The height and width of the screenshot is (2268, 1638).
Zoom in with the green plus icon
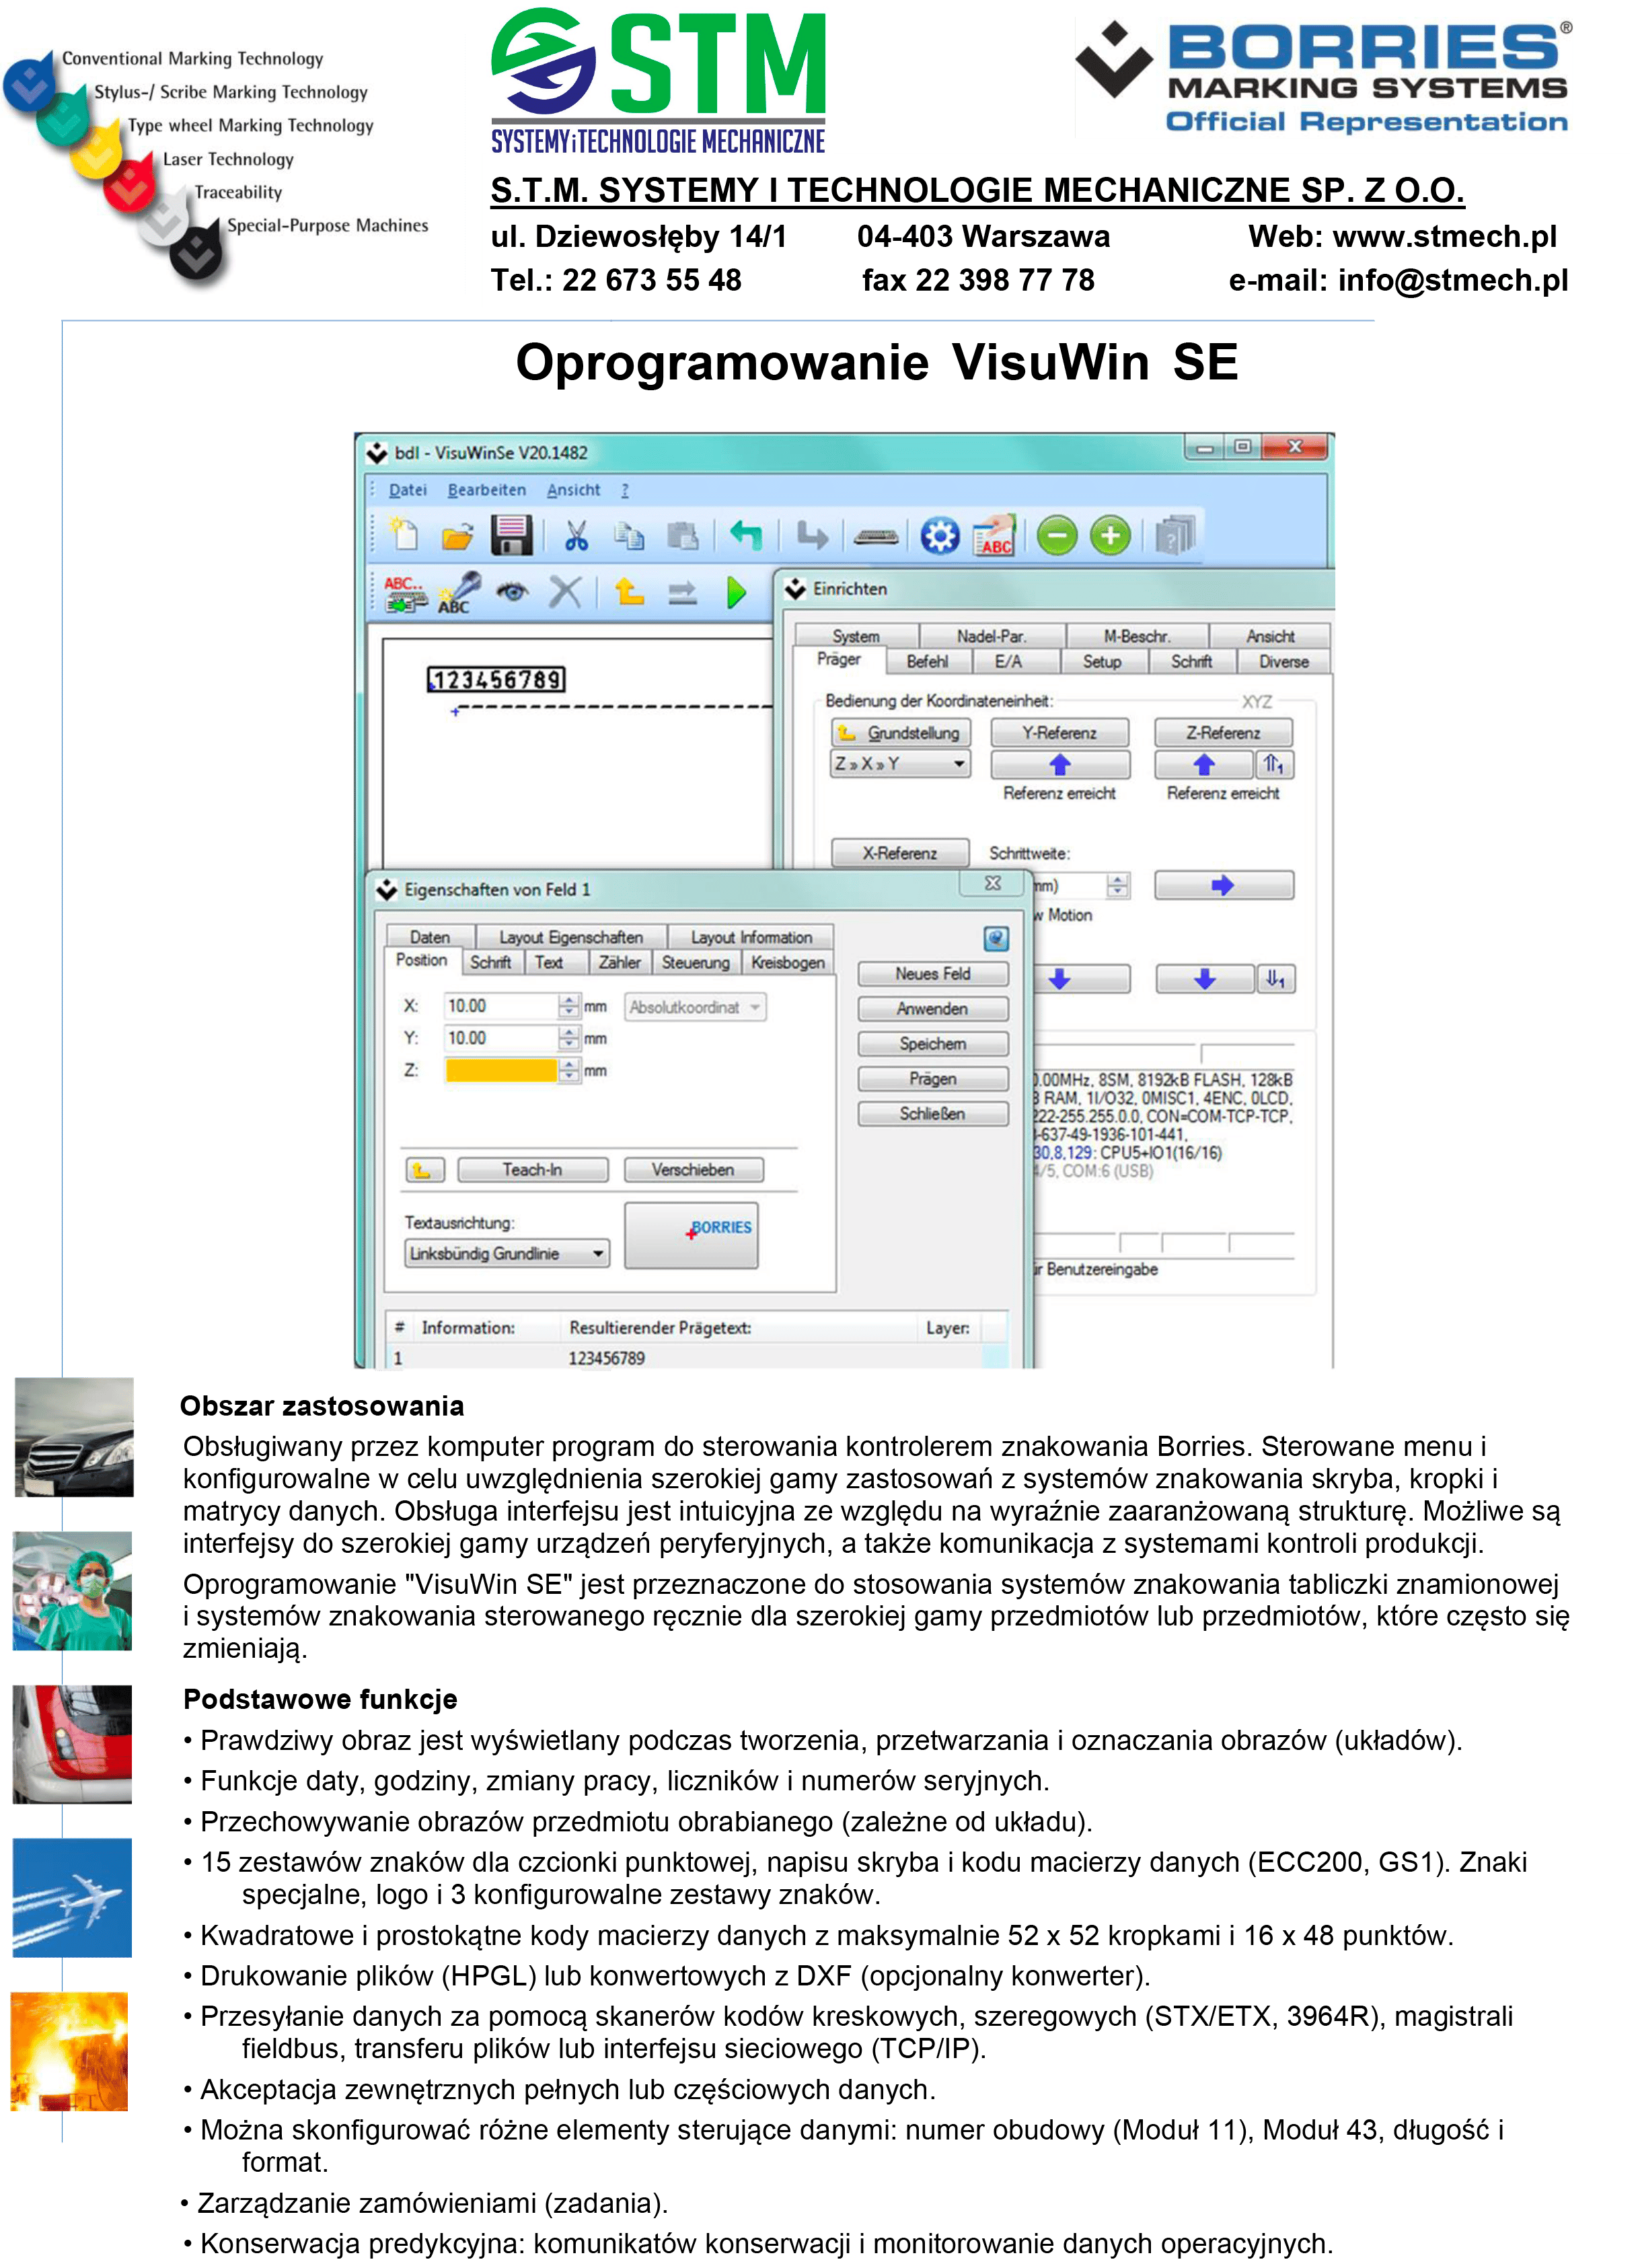(x=1110, y=536)
